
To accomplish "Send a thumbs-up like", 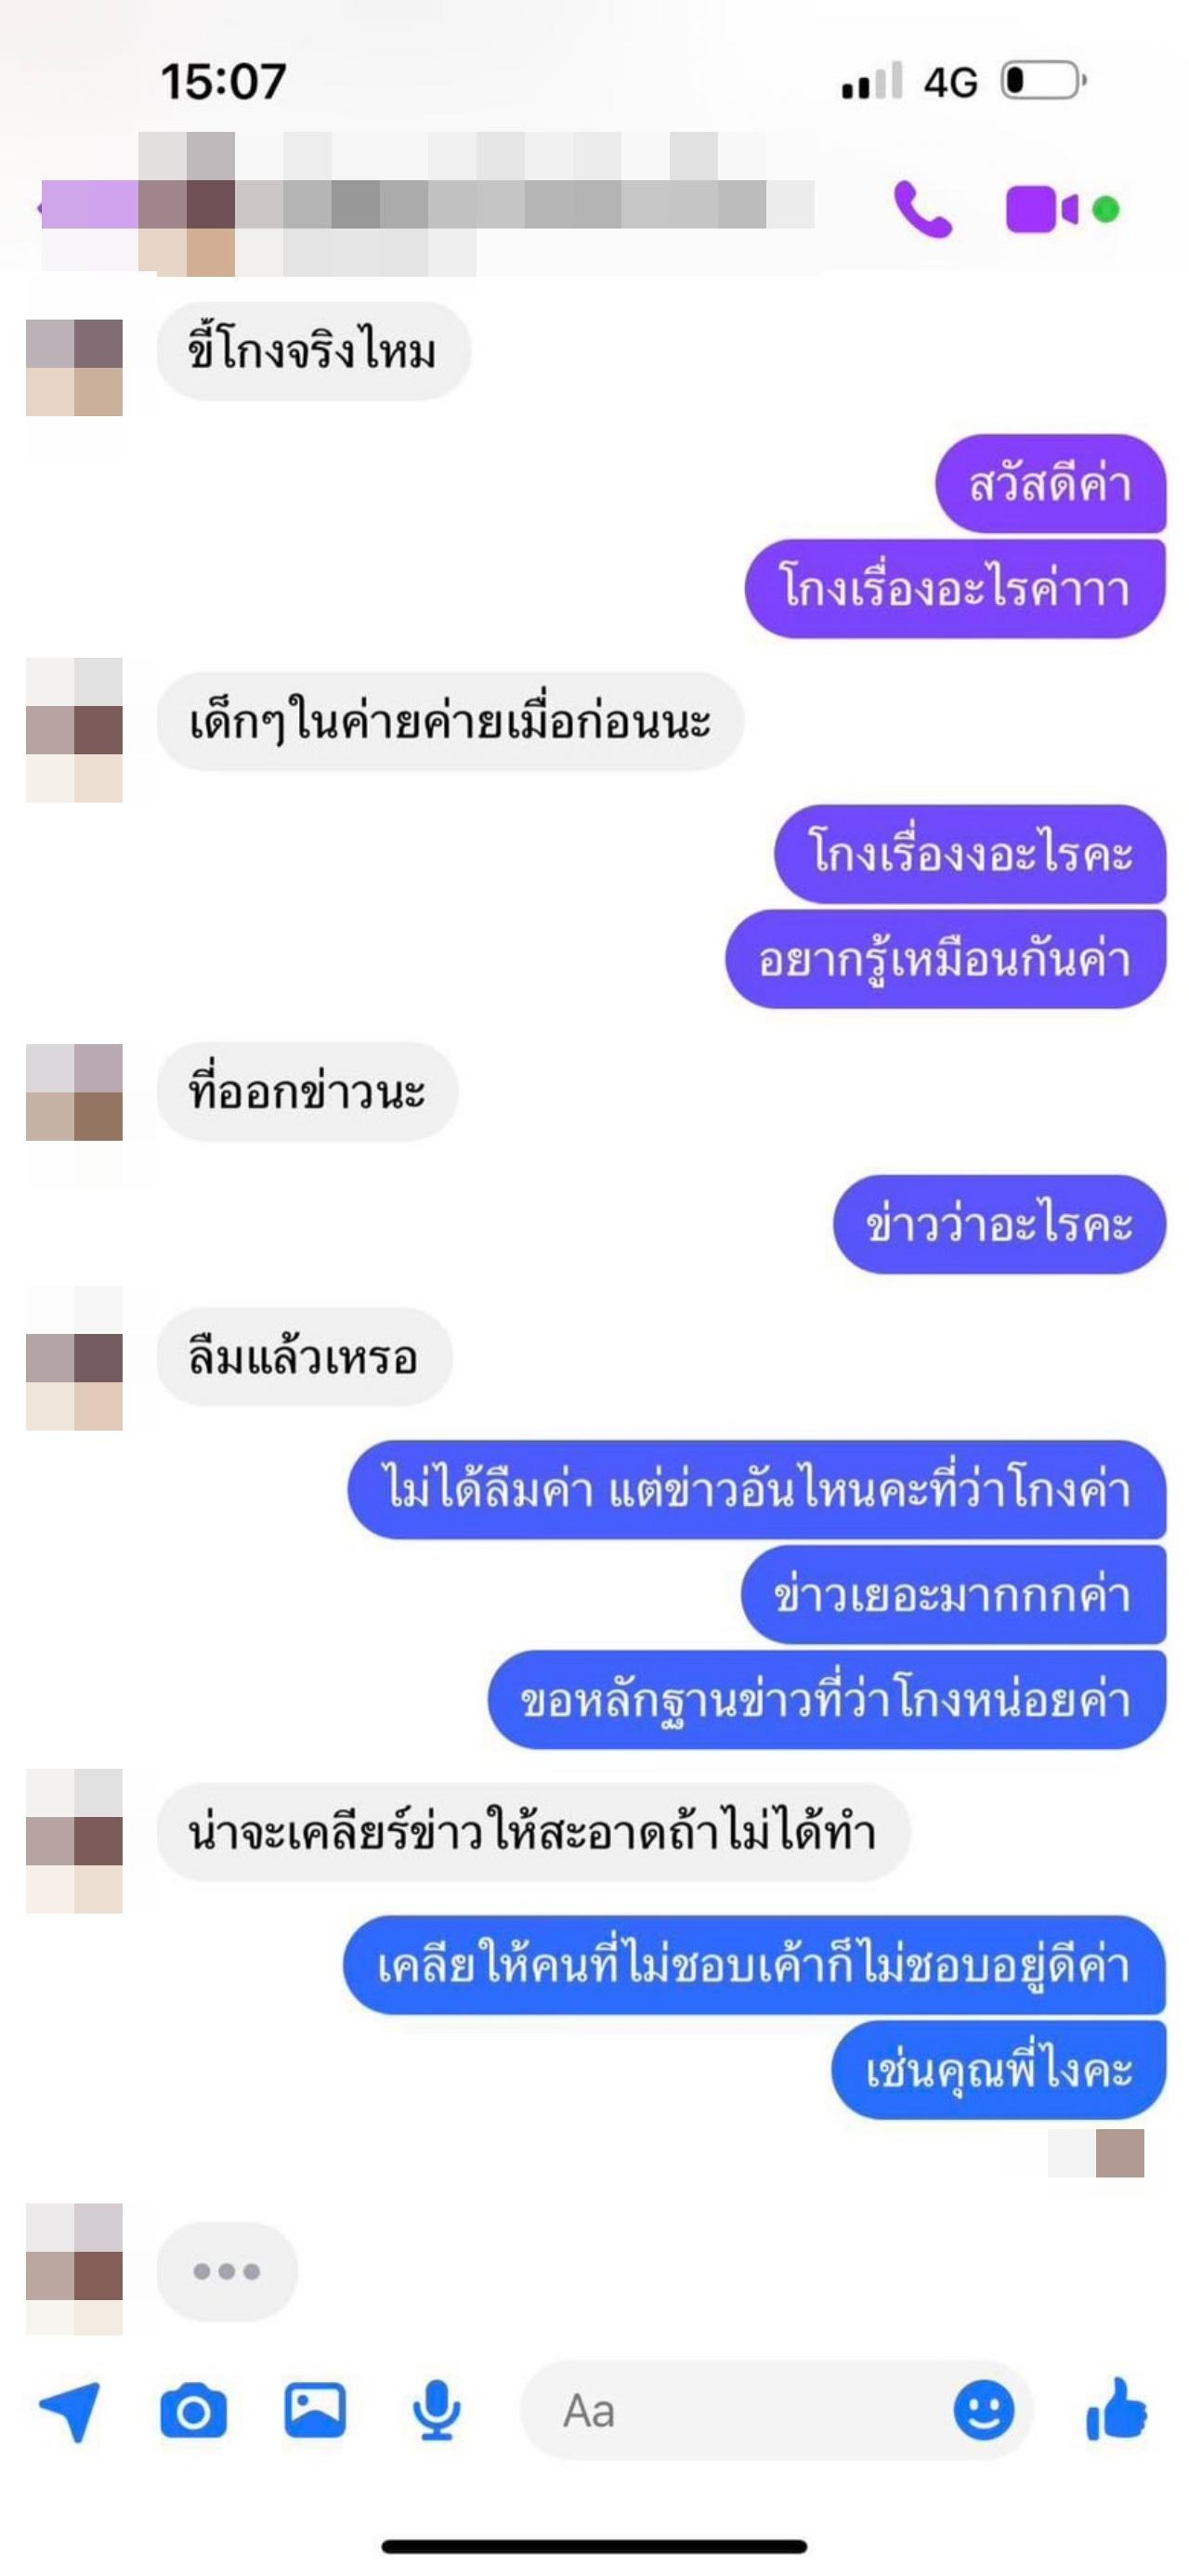I will [x=1116, y=2410].
